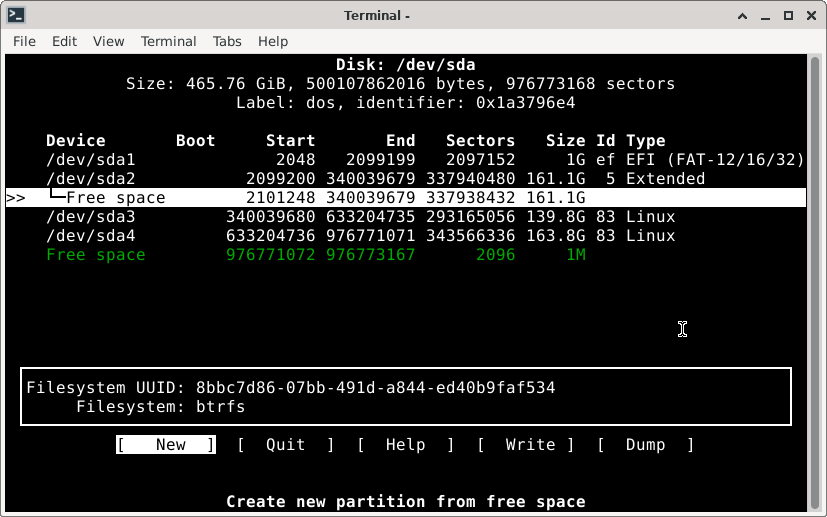Minimize the Terminal window
The height and width of the screenshot is (517, 827).
pos(763,15)
